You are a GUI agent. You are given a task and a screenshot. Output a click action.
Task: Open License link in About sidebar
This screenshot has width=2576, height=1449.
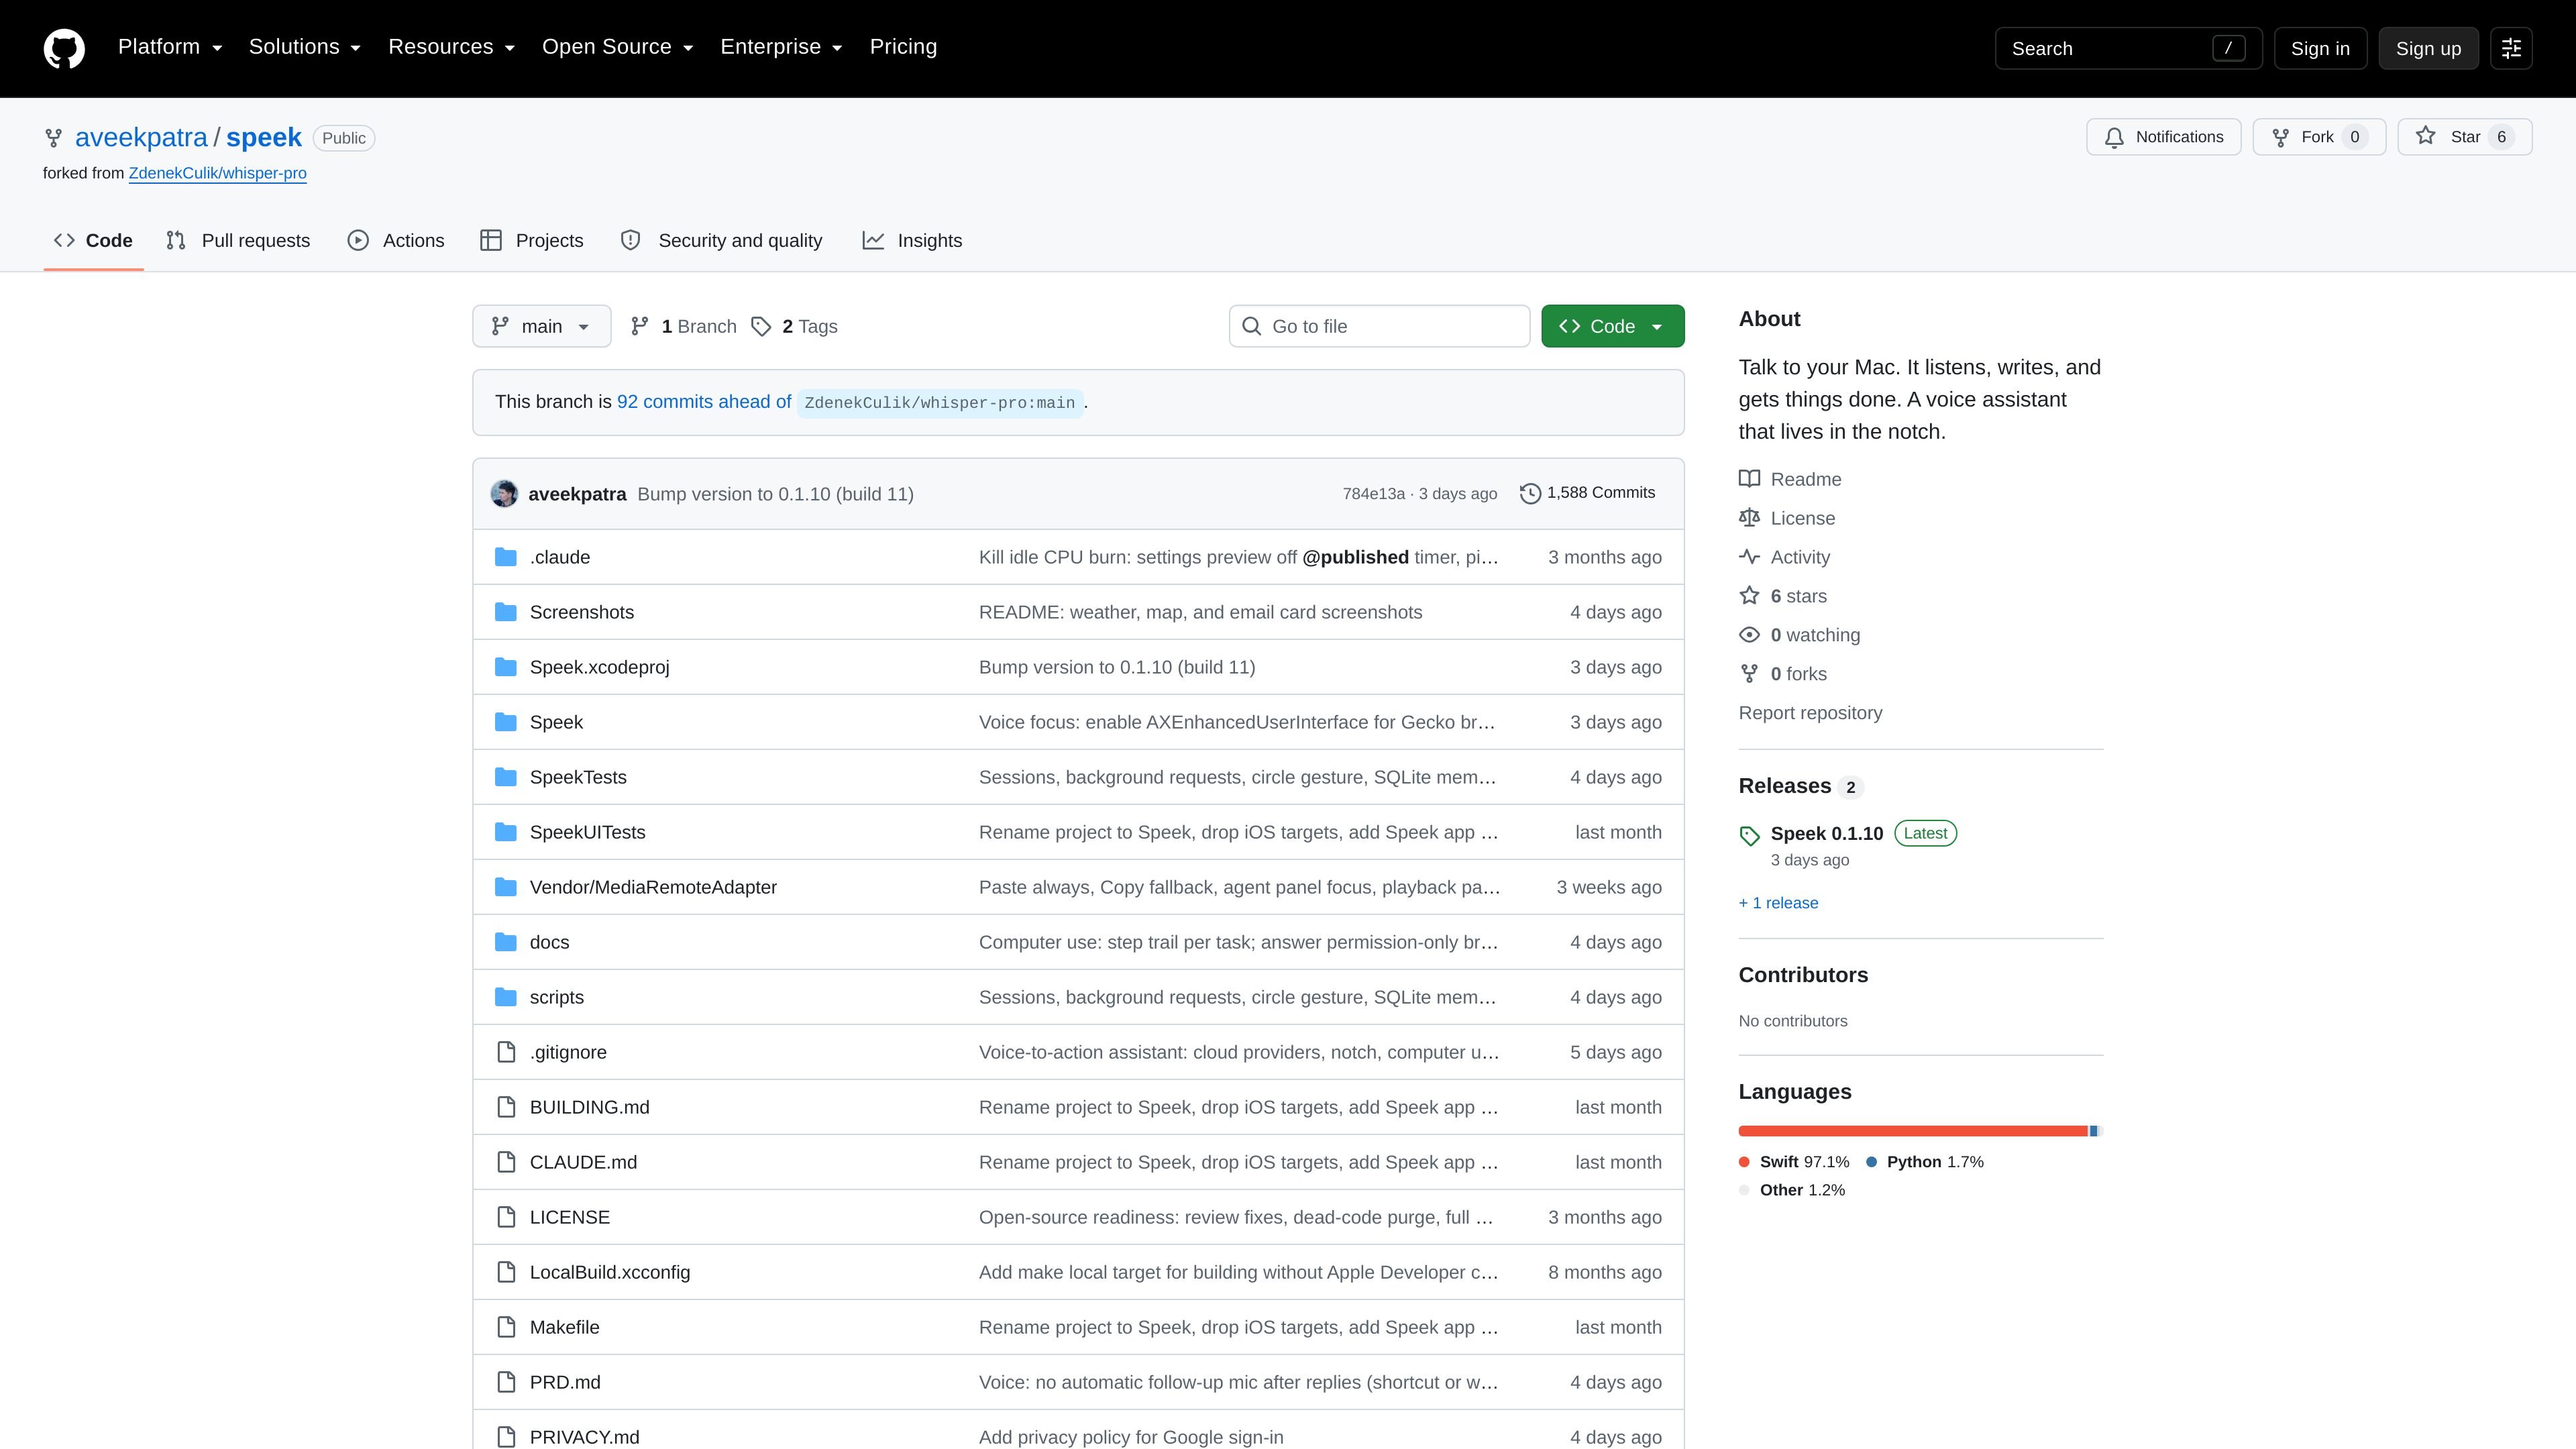(x=1787, y=518)
